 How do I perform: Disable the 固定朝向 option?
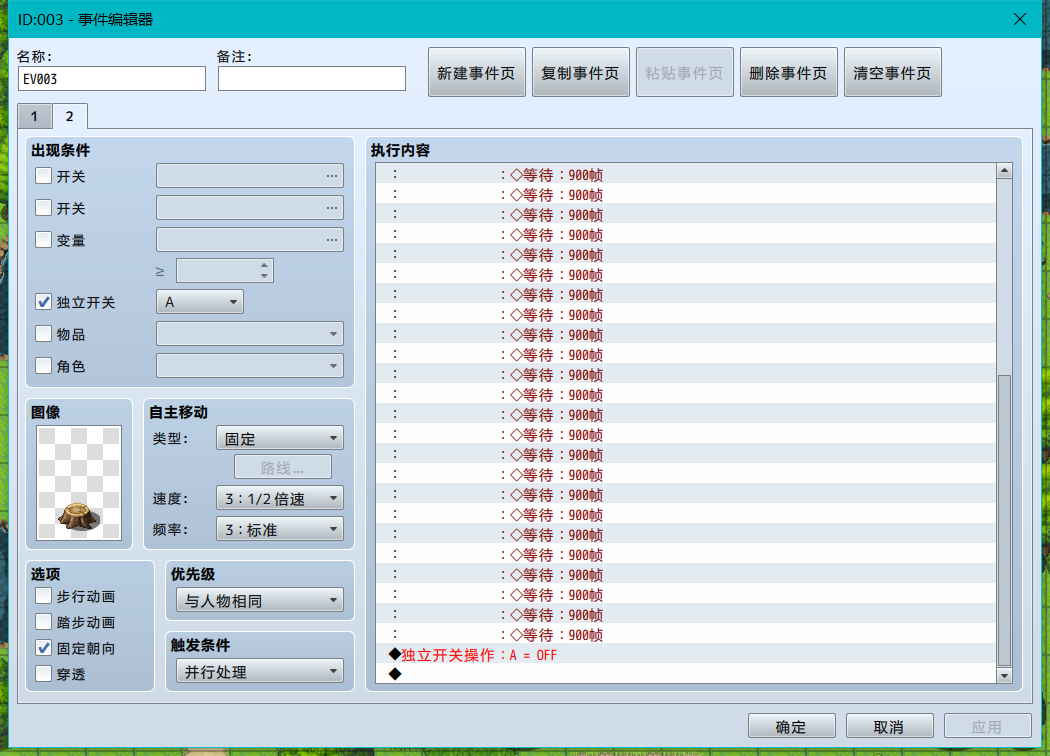pos(44,648)
